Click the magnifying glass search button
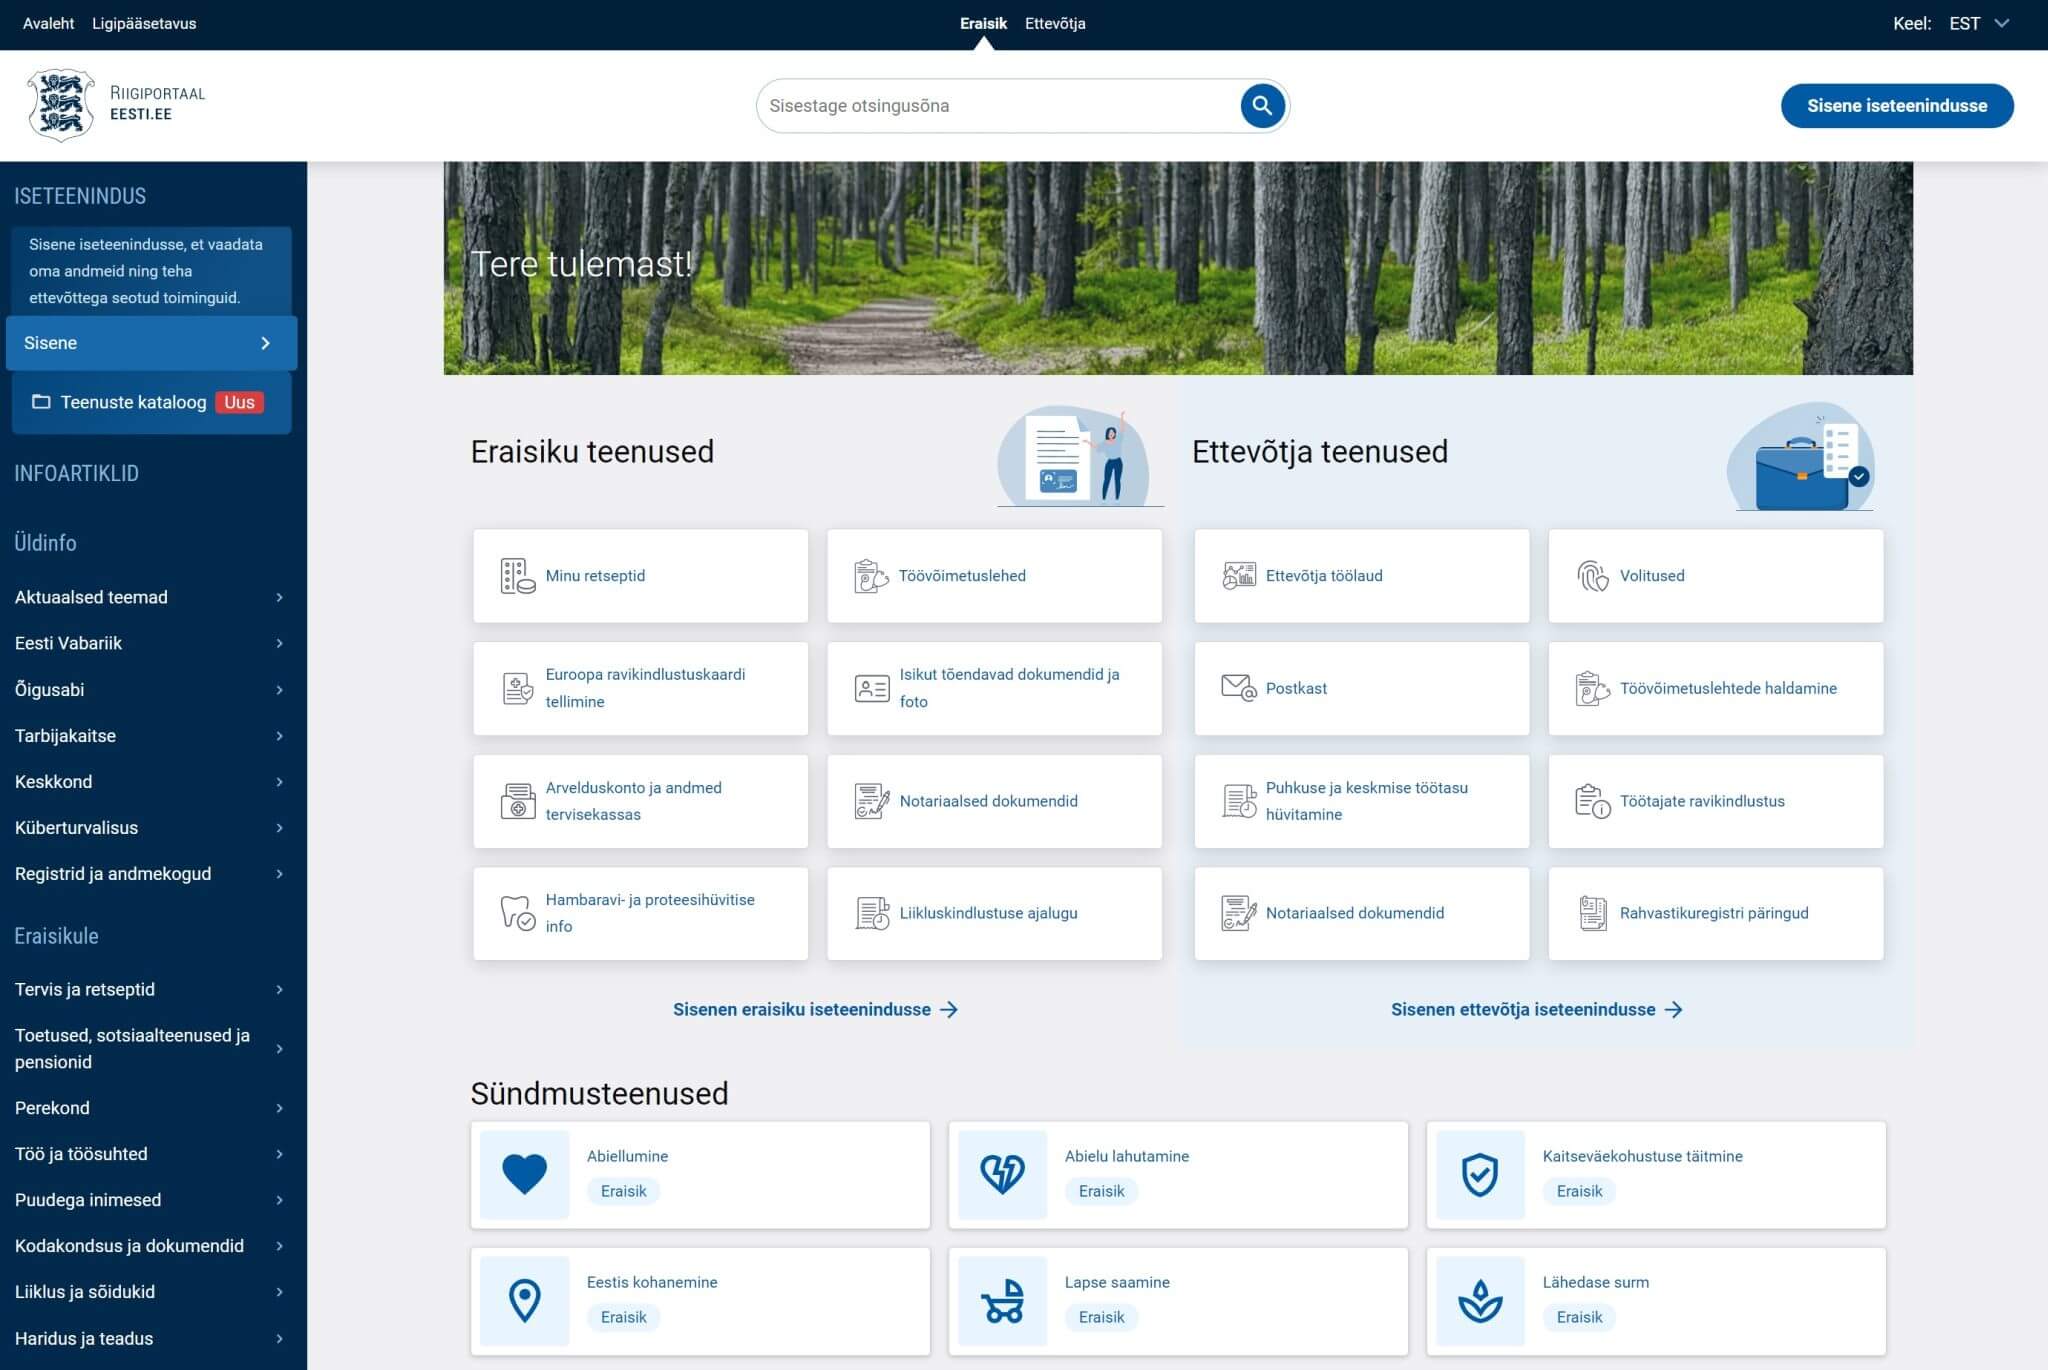 pyautogui.click(x=1262, y=105)
